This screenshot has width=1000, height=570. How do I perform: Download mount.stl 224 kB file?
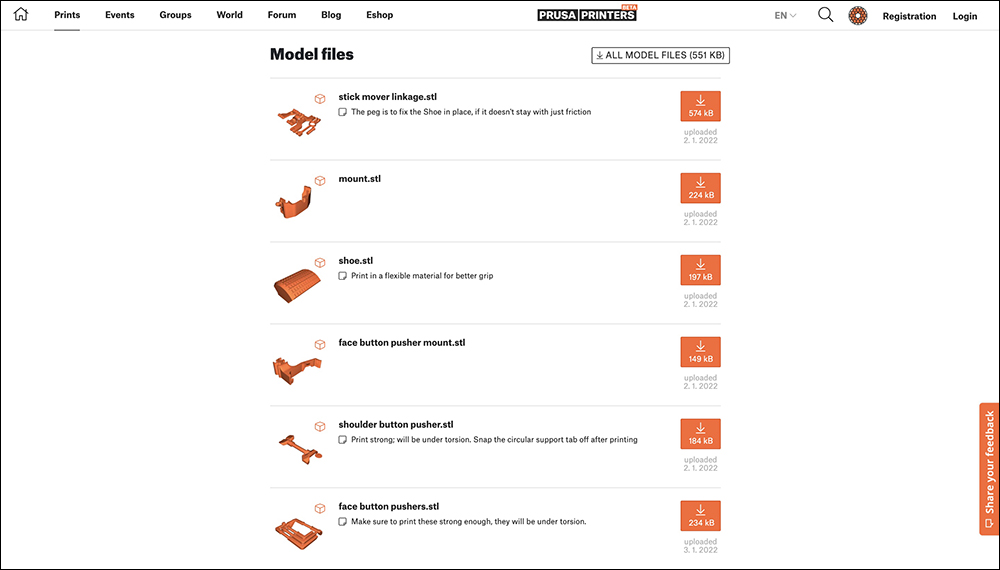pos(700,188)
